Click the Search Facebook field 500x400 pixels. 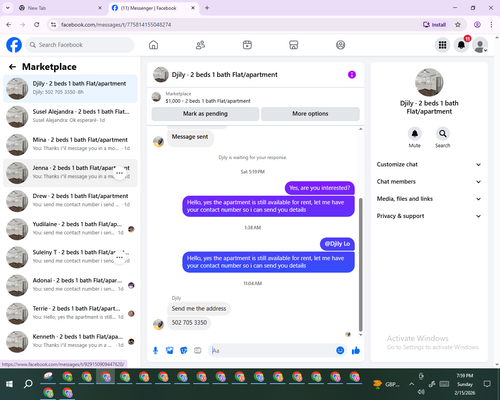80,45
